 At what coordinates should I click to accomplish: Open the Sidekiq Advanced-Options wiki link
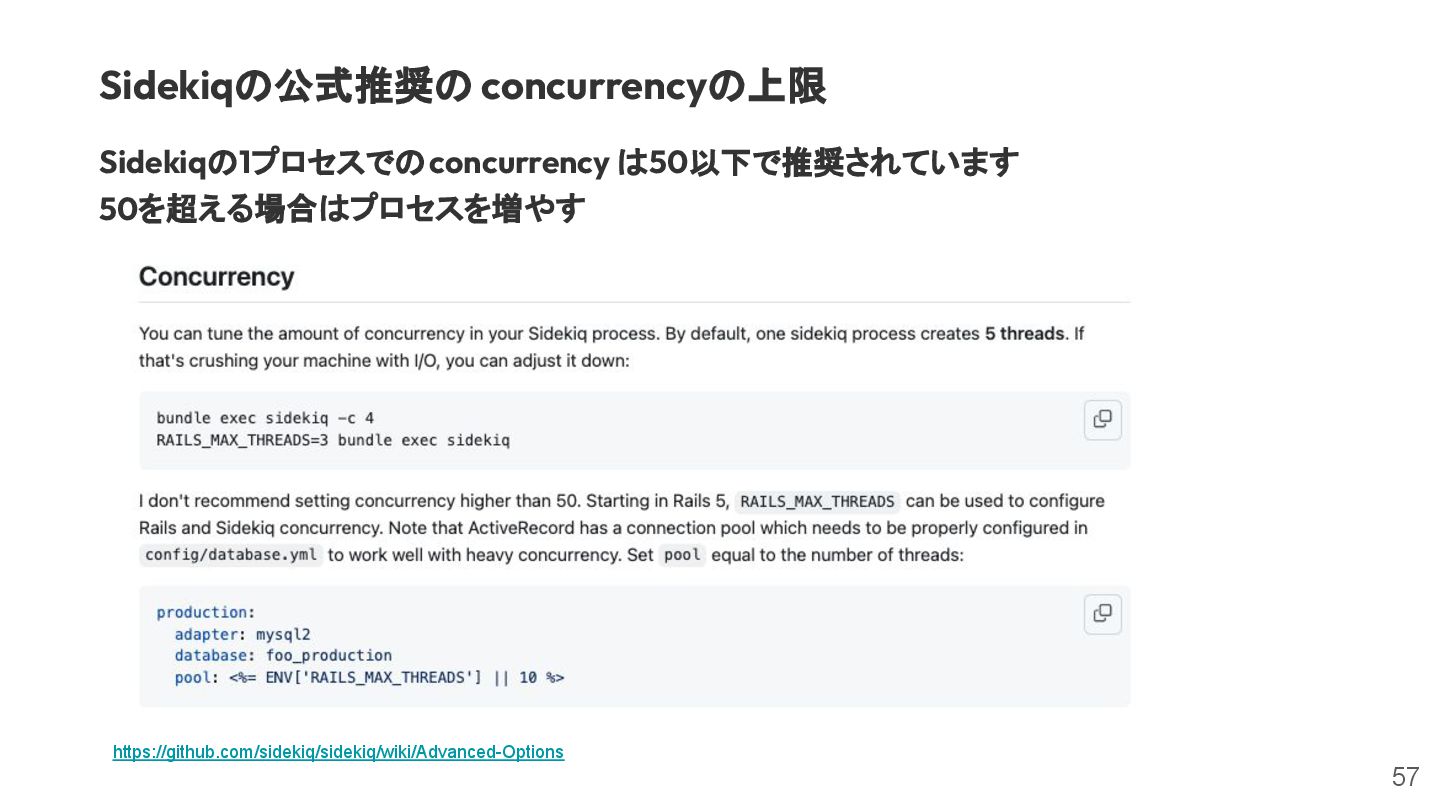[338, 751]
